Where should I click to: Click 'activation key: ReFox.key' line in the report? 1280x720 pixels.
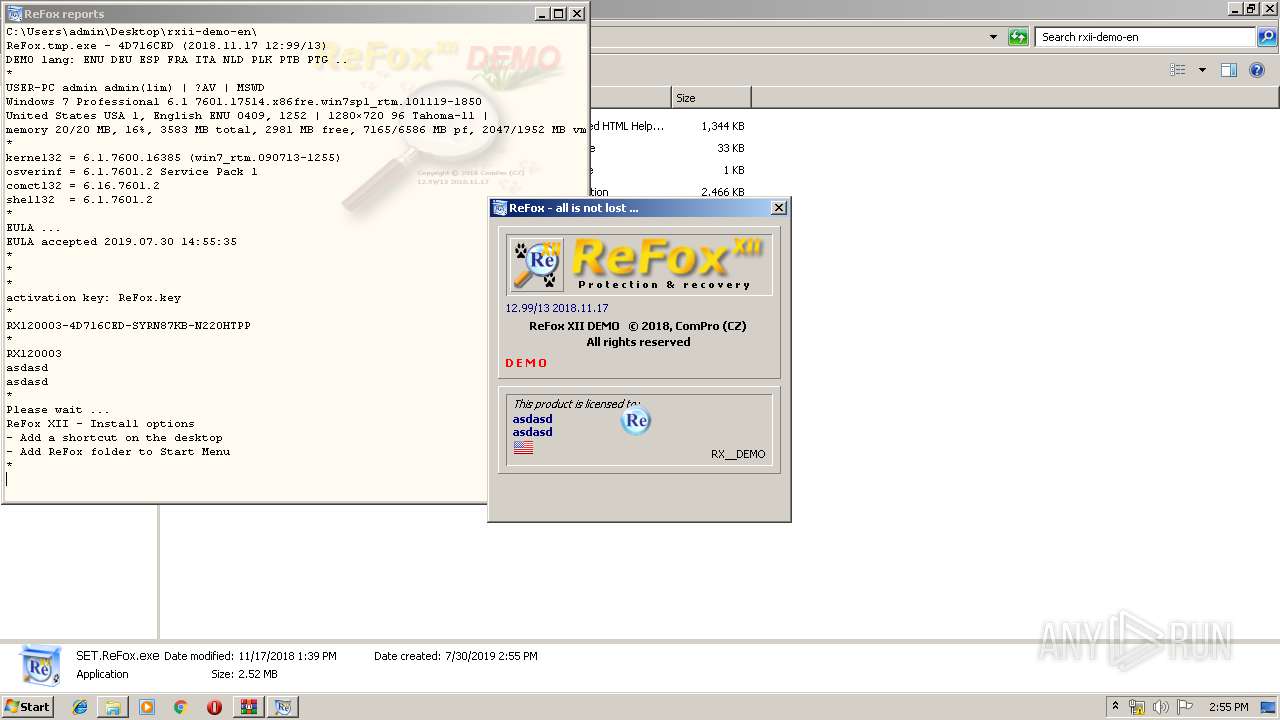point(93,298)
